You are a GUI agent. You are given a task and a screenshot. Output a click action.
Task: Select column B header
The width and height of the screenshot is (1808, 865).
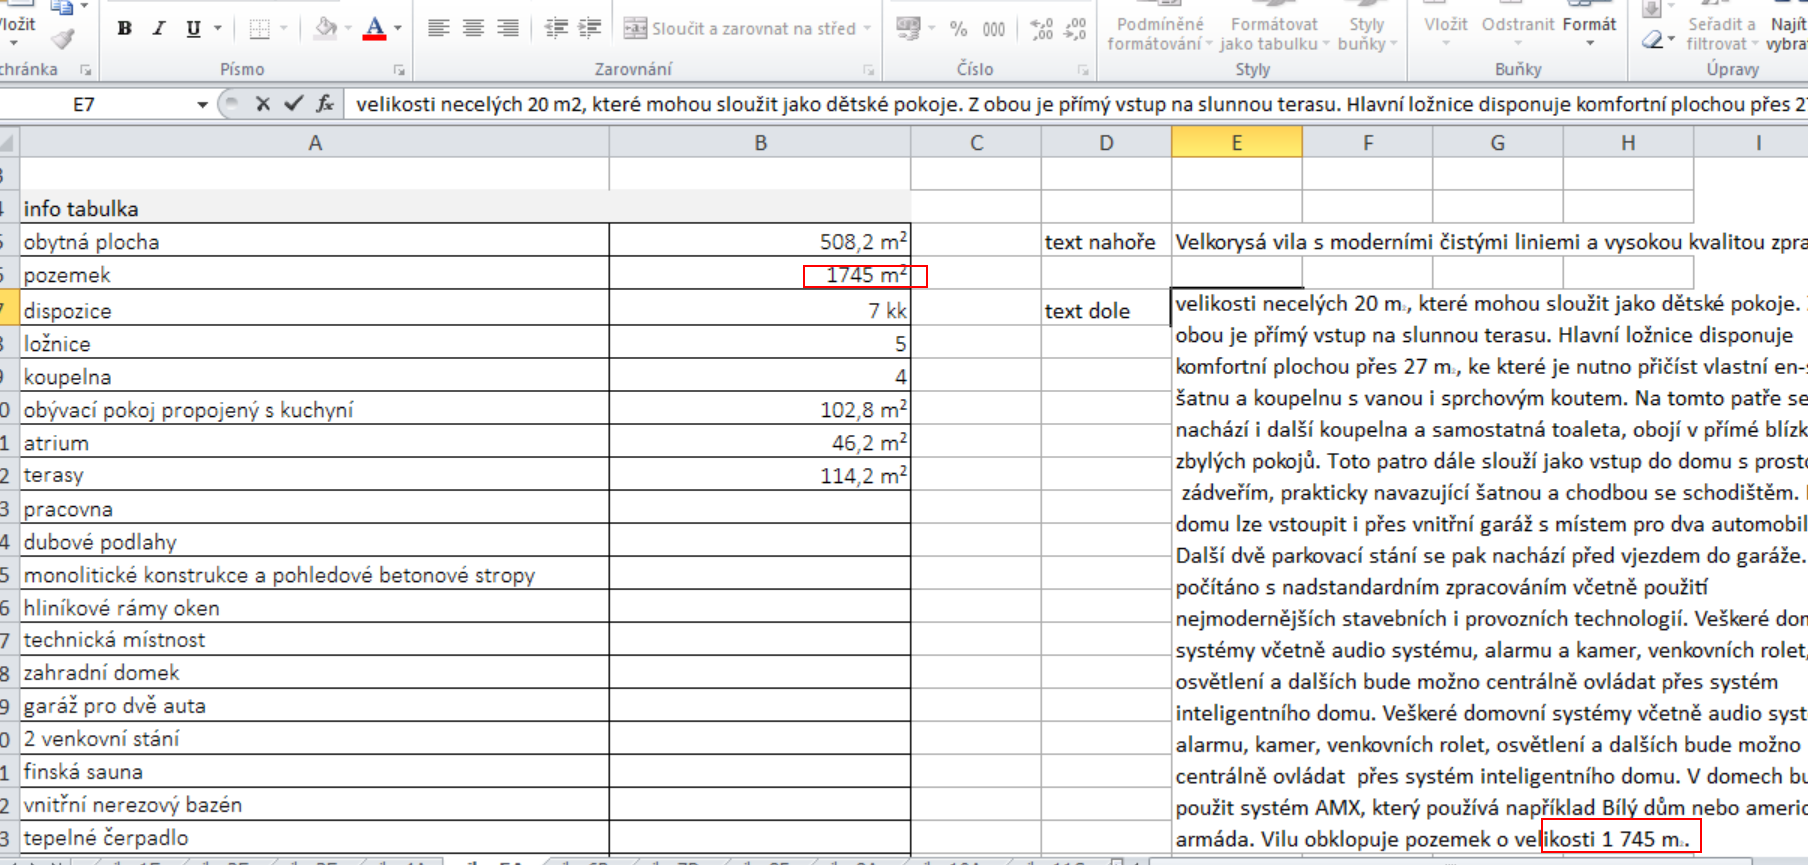pyautogui.click(x=760, y=143)
